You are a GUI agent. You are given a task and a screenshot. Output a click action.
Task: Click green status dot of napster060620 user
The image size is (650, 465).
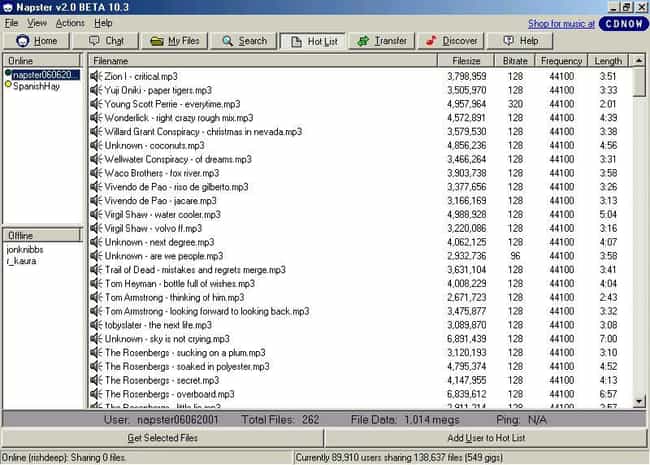[x=8, y=73]
